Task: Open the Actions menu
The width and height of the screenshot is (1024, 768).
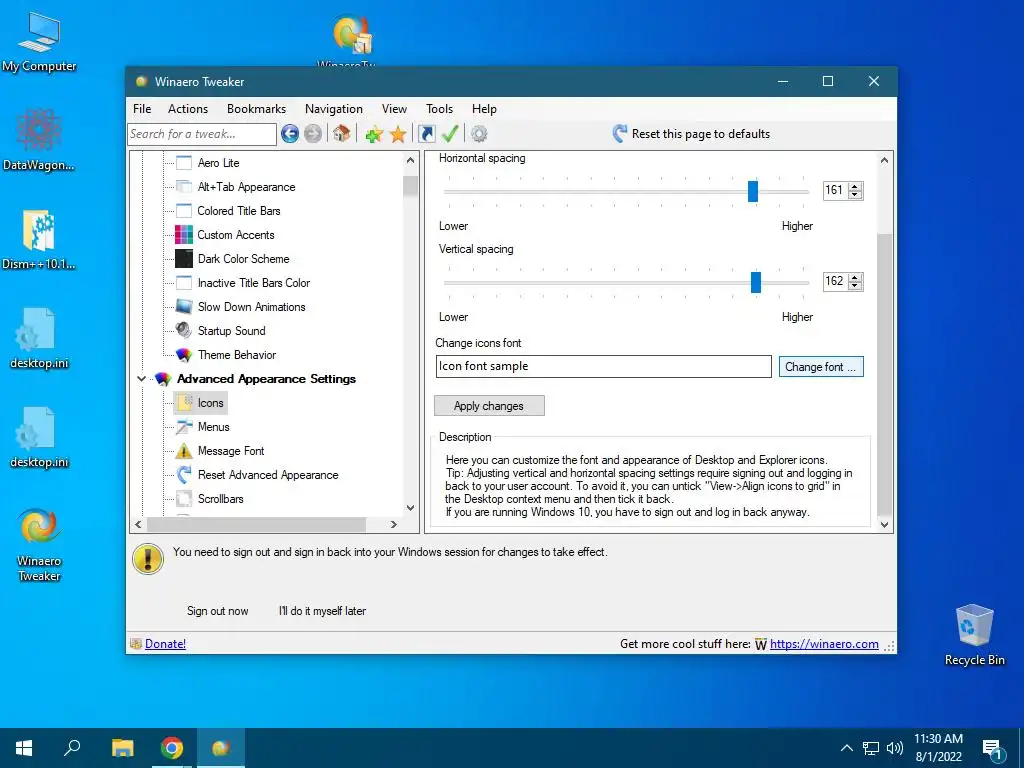Action: pyautogui.click(x=187, y=109)
